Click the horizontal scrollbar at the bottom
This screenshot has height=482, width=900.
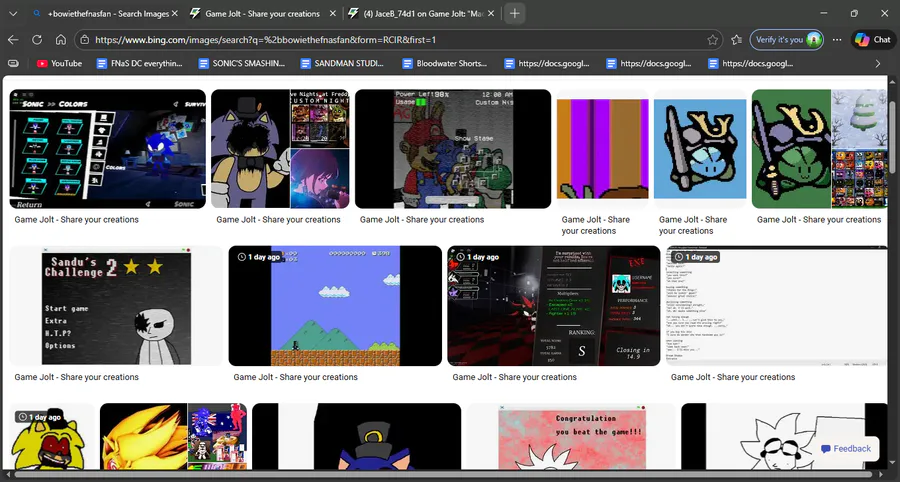442,475
